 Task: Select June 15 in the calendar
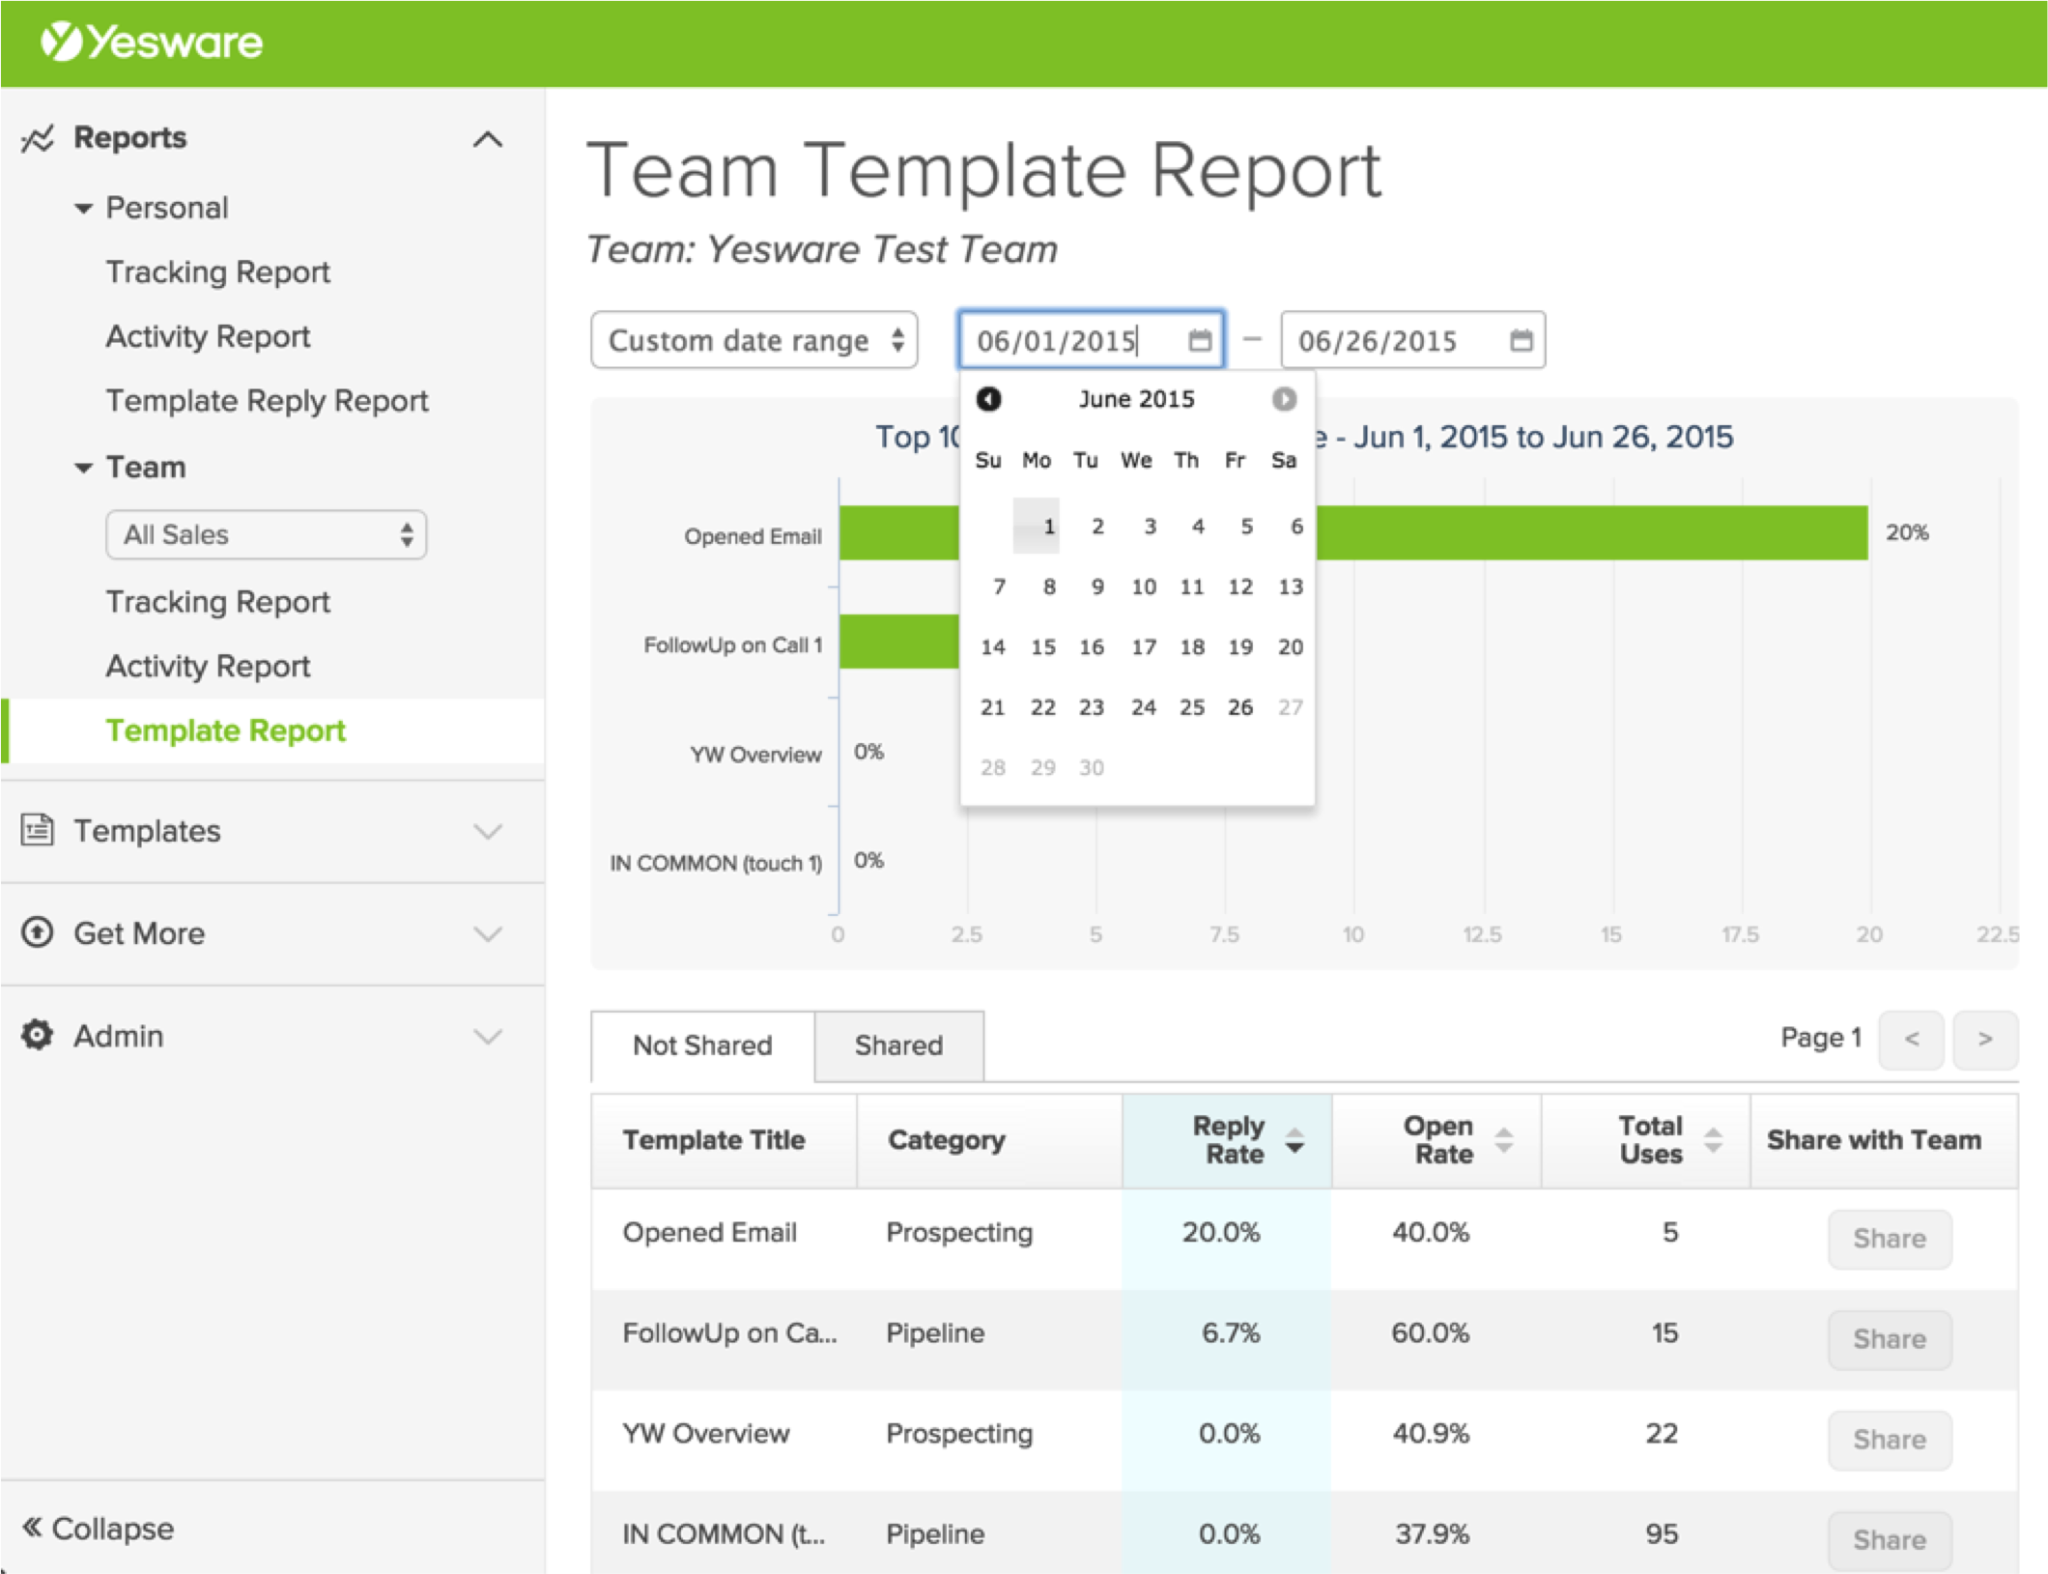(1043, 647)
